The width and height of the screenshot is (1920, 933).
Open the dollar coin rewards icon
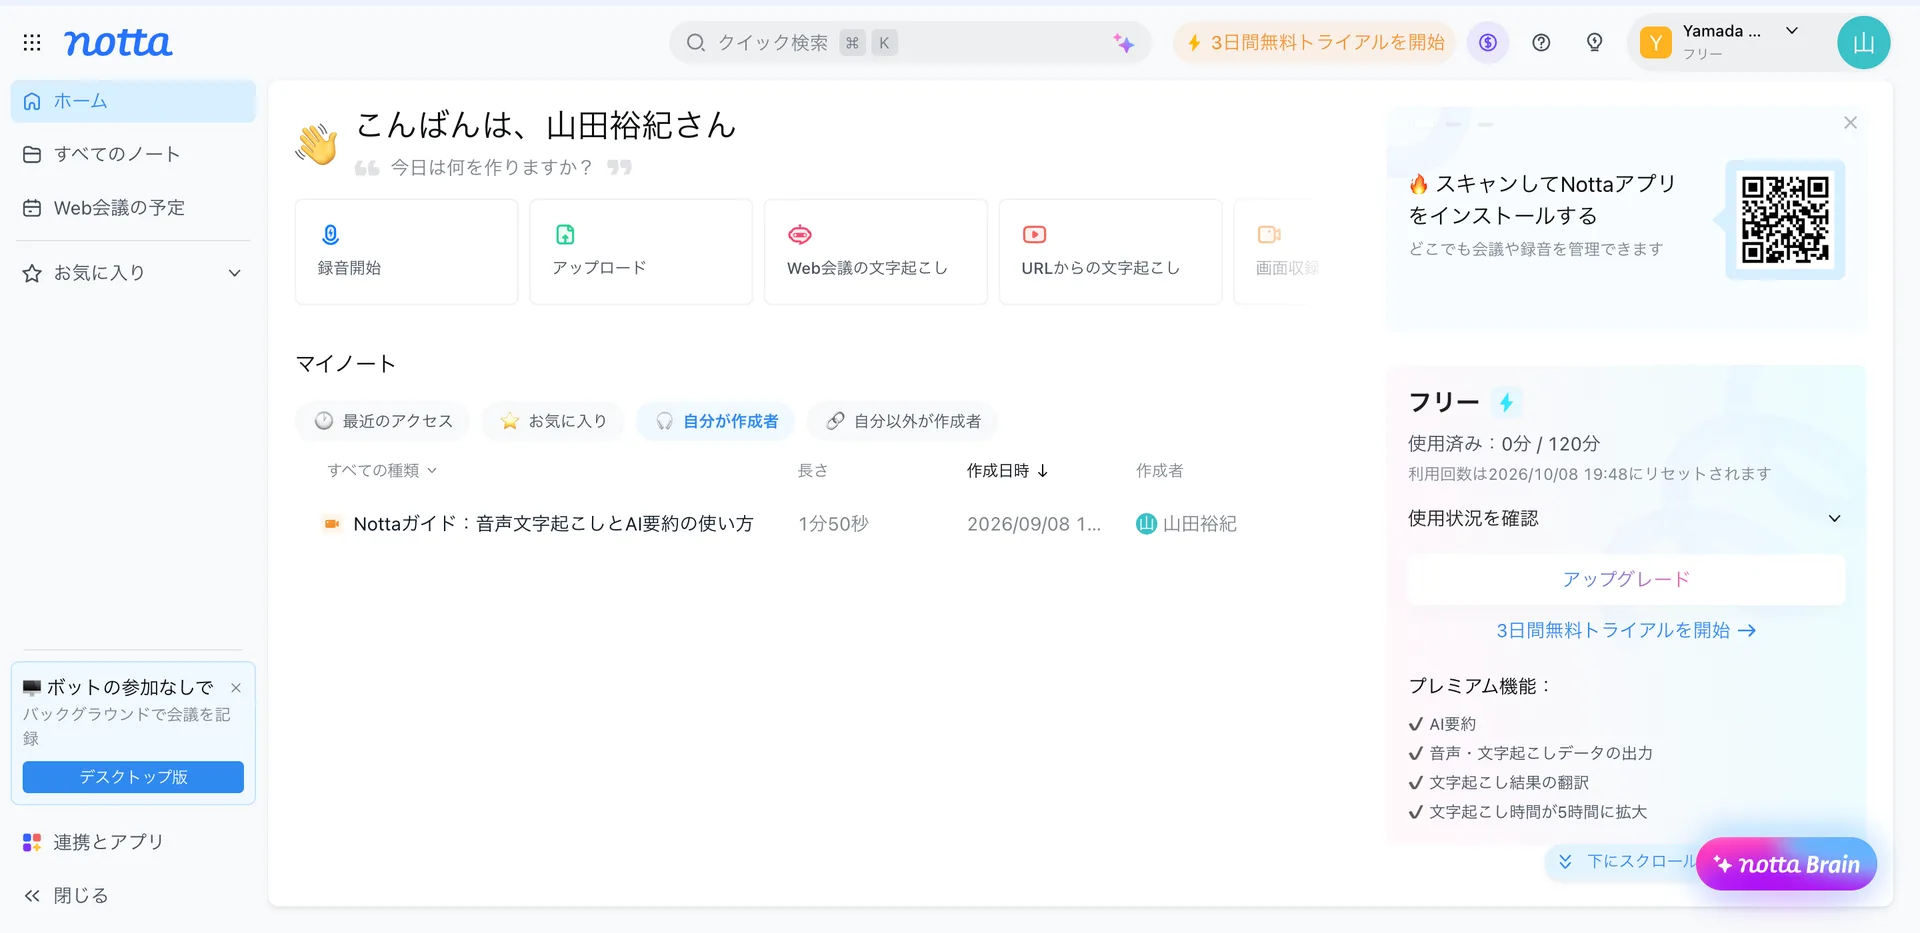1488,43
